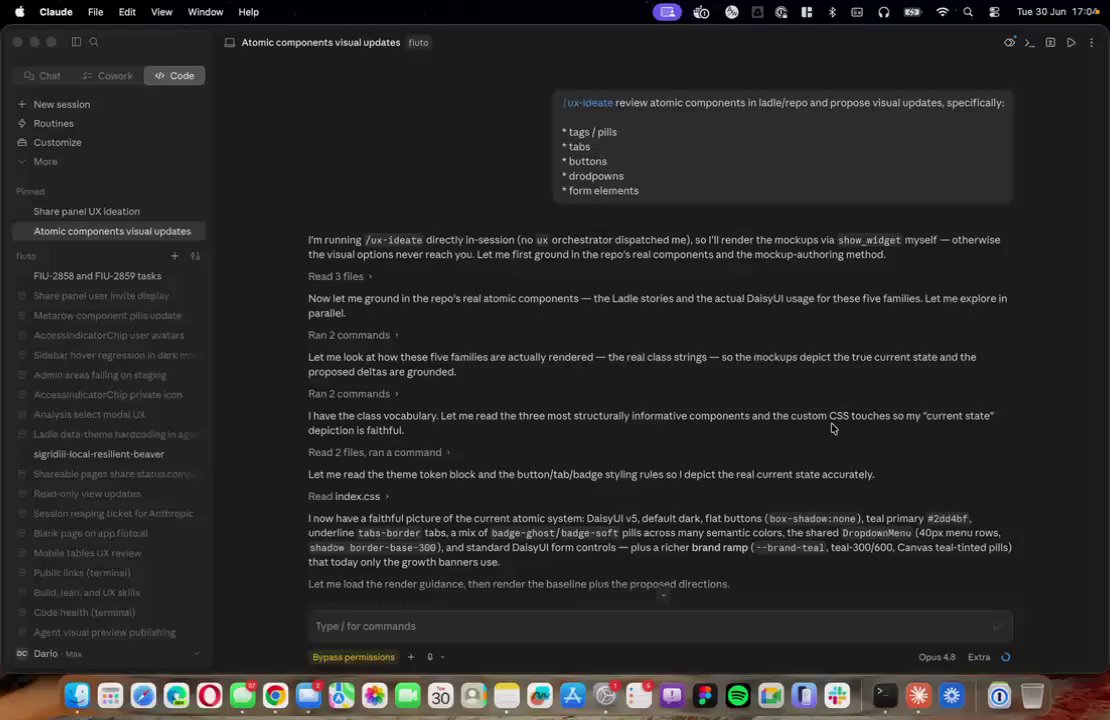Open Terminal from the Dock

883,696
